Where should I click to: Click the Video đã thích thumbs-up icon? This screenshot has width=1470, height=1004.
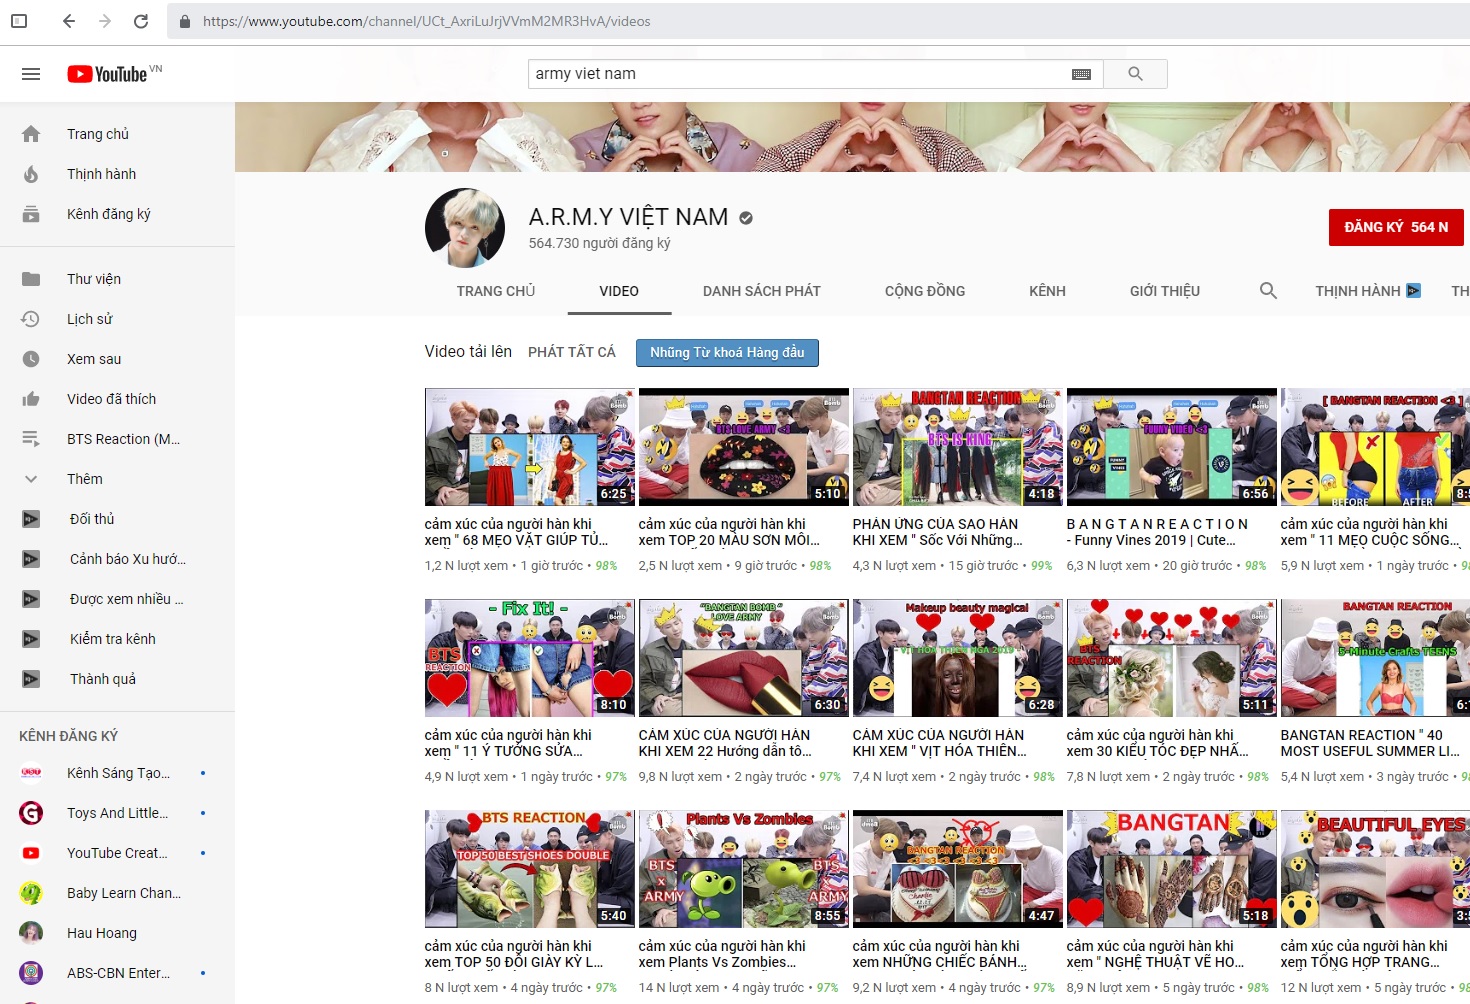click(x=31, y=399)
